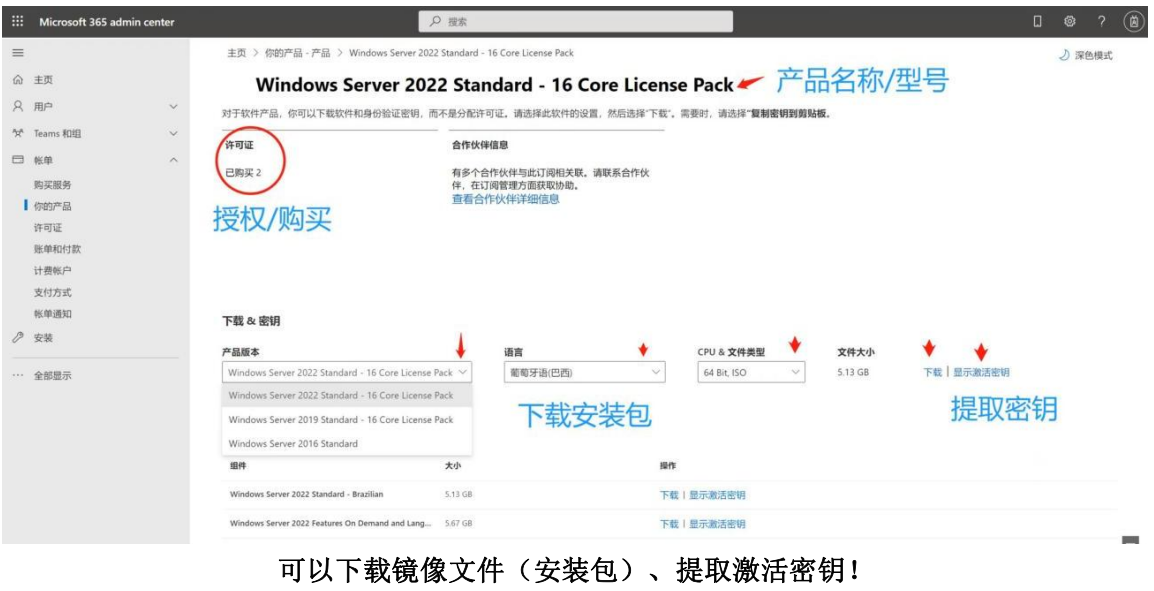Image resolution: width=1154 pixels, height=591 pixels.
Task: Click 下载 link beside 5.13 GB file size
Action: tap(932, 372)
